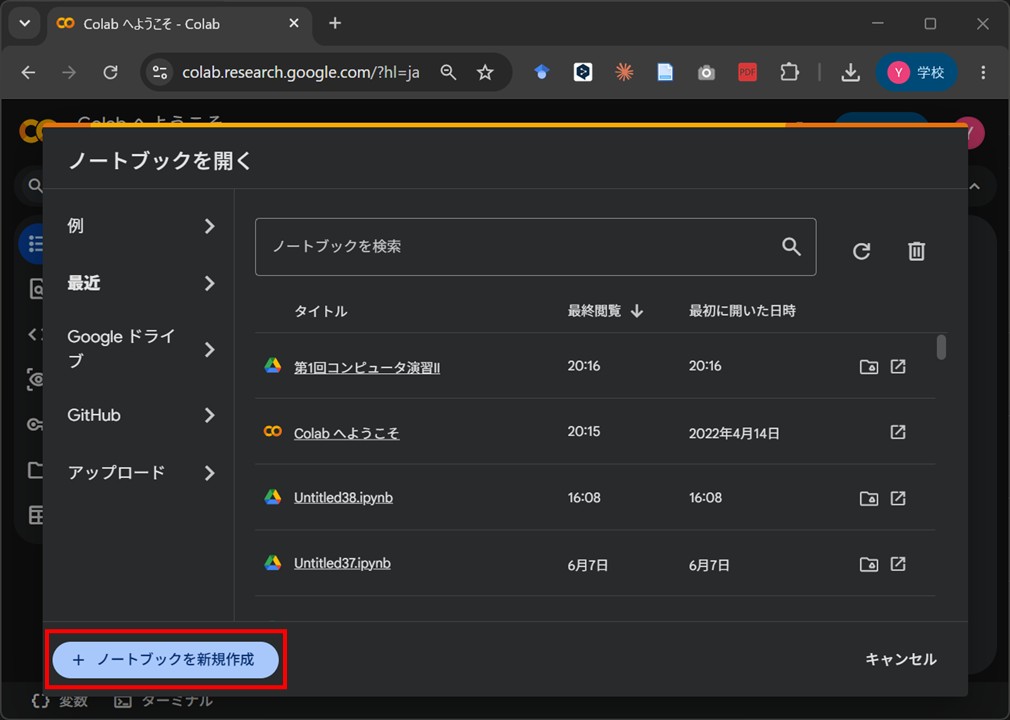The image size is (1010, 720).
Task: Click the Google Drive icon beside 第1回コンピュータ演習II
Action: (x=273, y=366)
